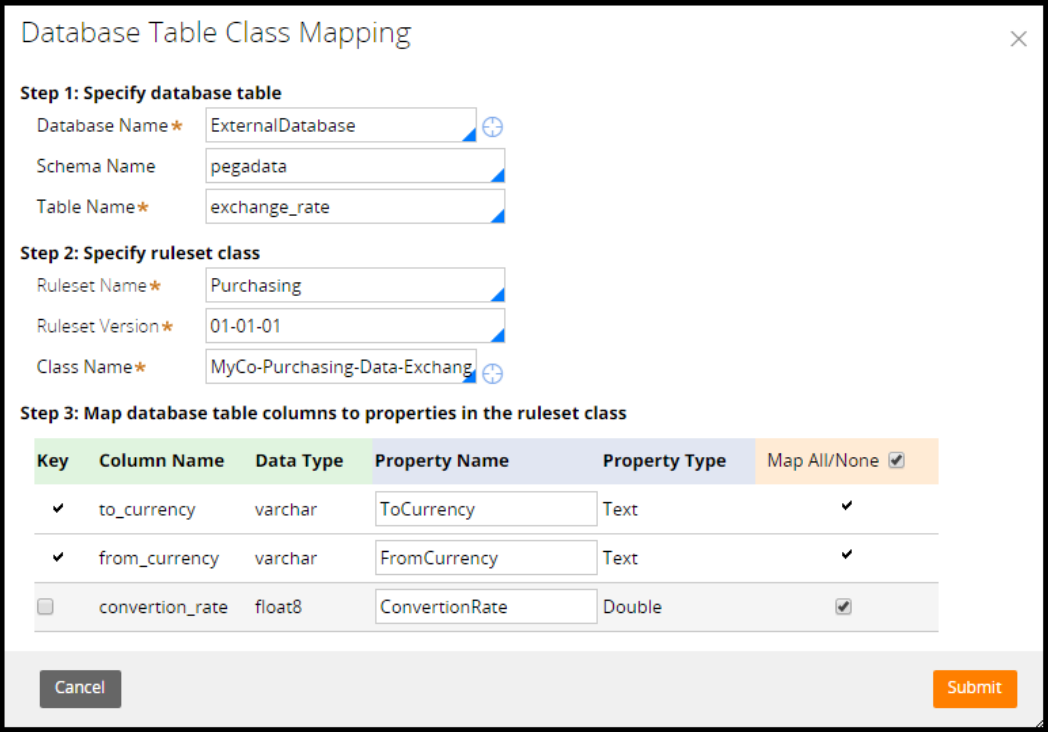Screen dimensions: 1048x732
Task: Expand the Ruleset Name dropdown
Action: 355,286
